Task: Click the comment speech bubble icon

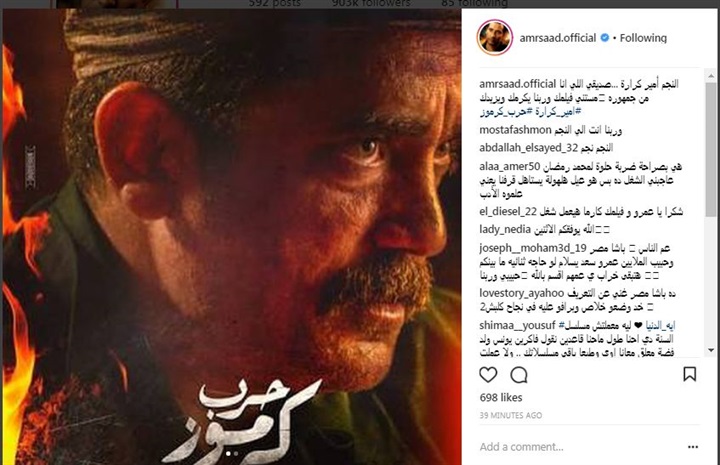Action: (519, 375)
